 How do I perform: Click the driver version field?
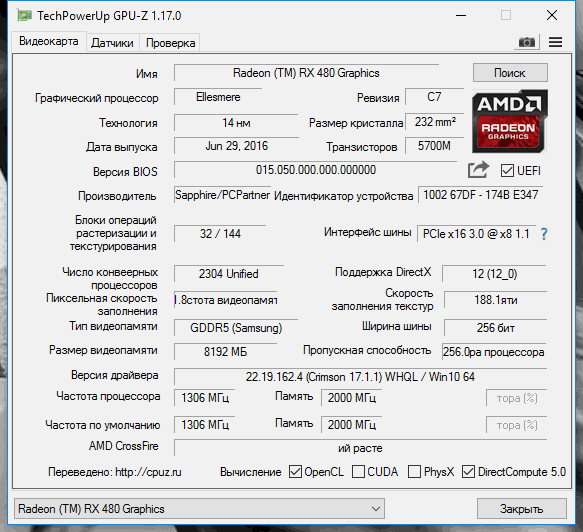coord(360,377)
